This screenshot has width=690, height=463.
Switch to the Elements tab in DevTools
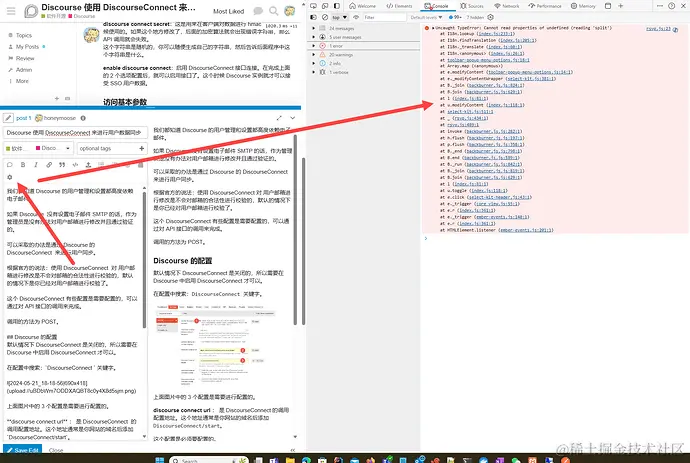pyautogui.click(x=400, y=6)
